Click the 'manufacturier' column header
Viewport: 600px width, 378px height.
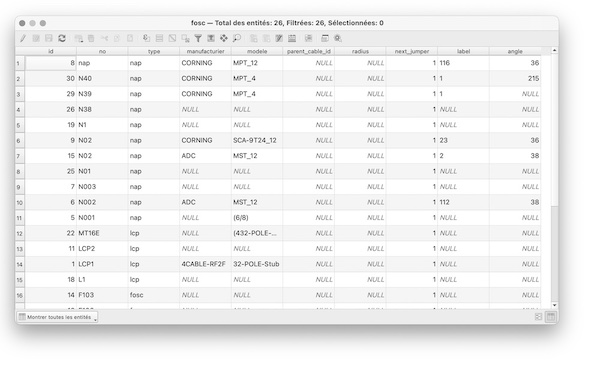[x=205, y=51]
